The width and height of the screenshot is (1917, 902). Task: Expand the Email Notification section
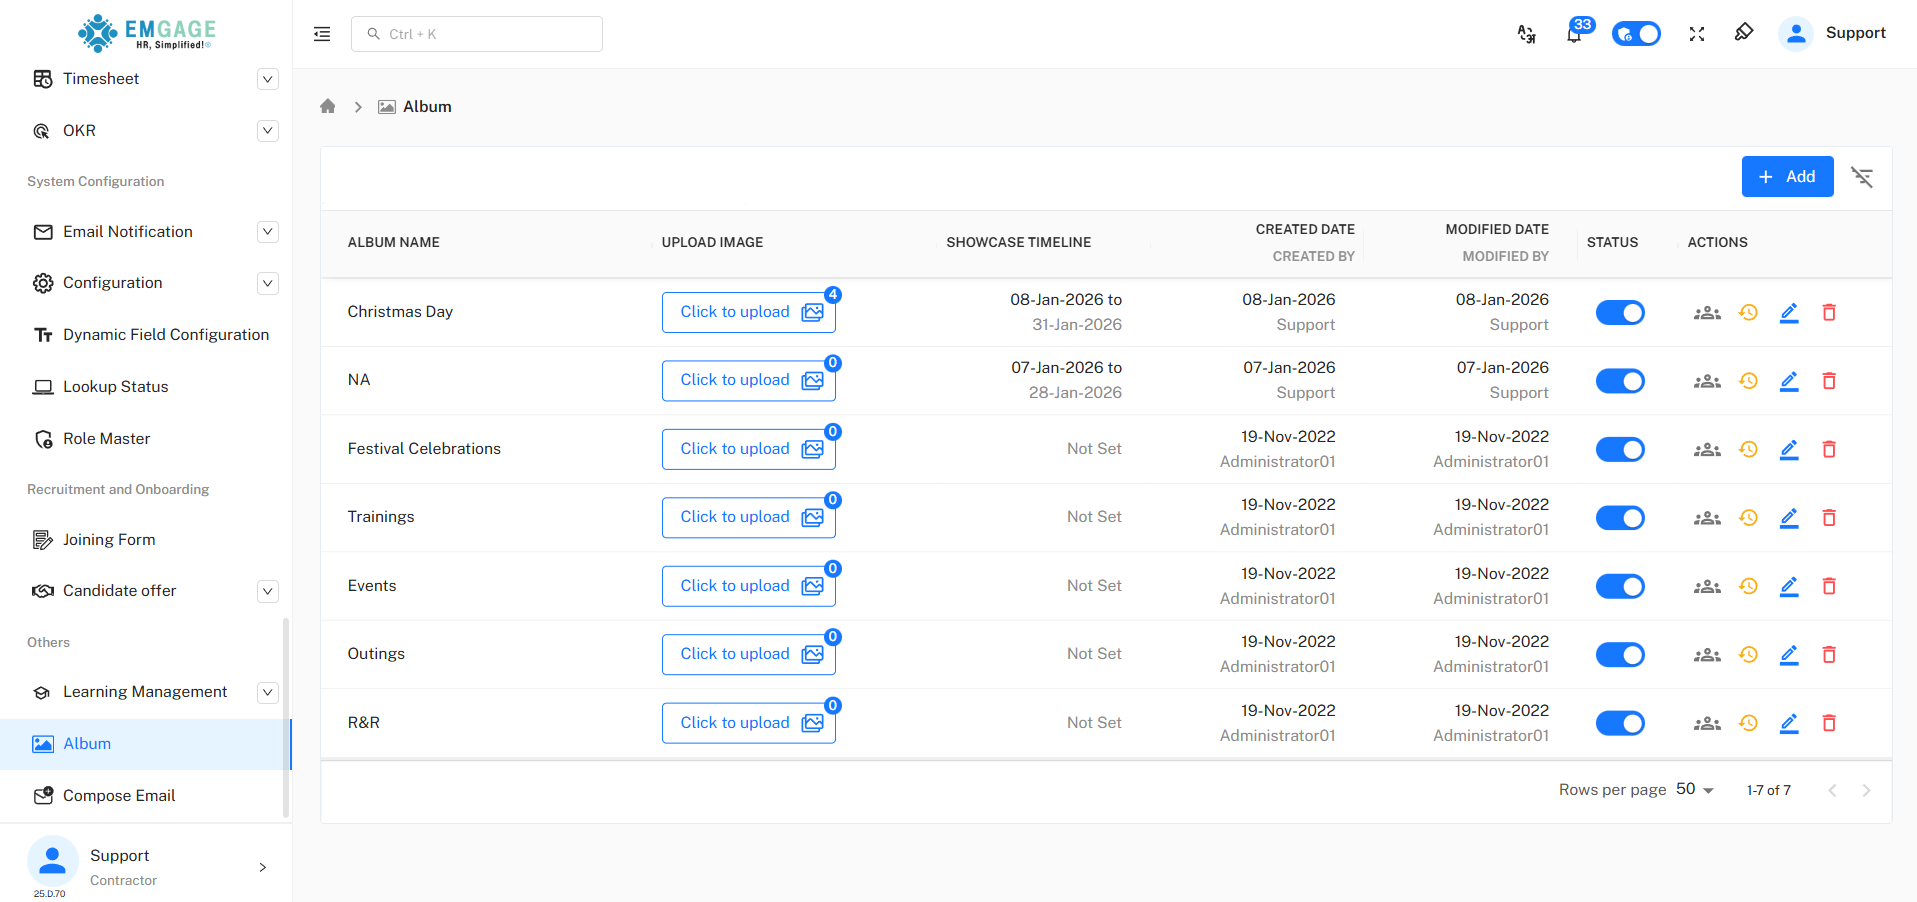click(267, 232)
